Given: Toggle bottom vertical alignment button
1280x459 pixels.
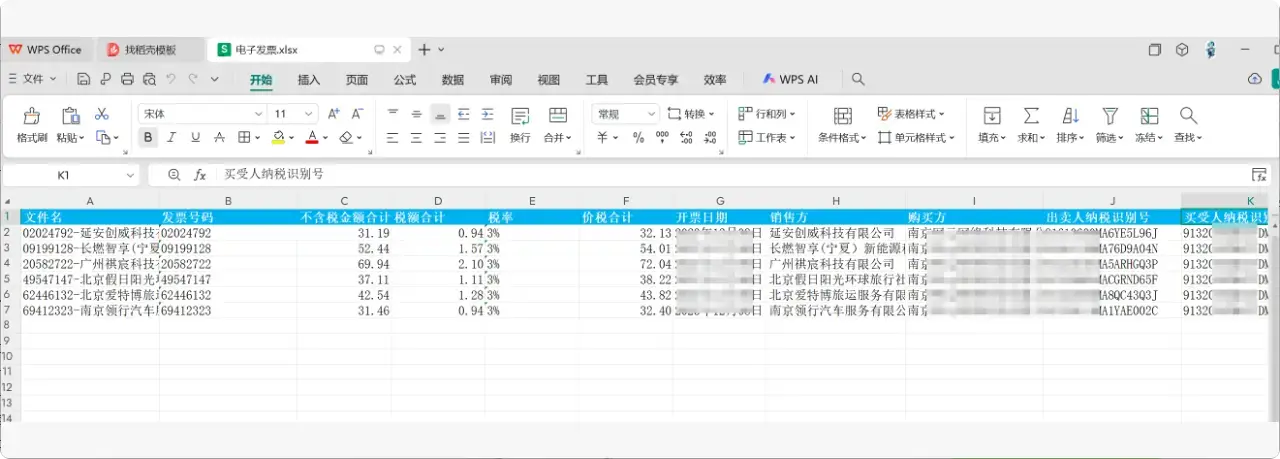Looking at the screenshot, I should pos(440,114).
